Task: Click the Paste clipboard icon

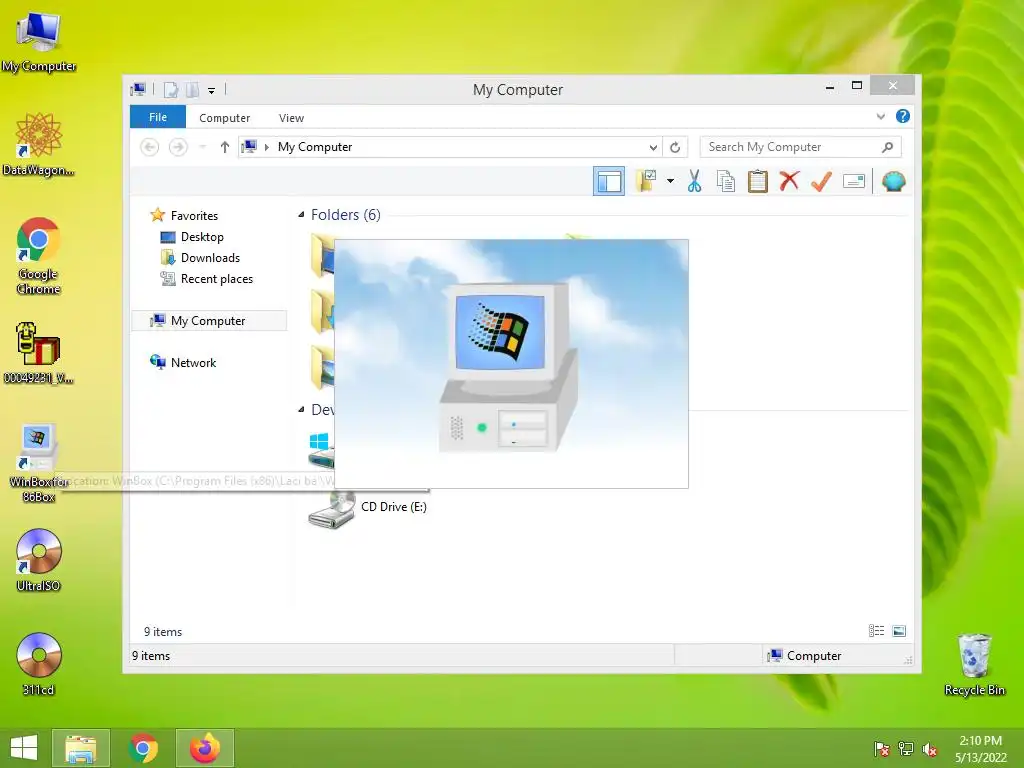Action: point(758,181)
